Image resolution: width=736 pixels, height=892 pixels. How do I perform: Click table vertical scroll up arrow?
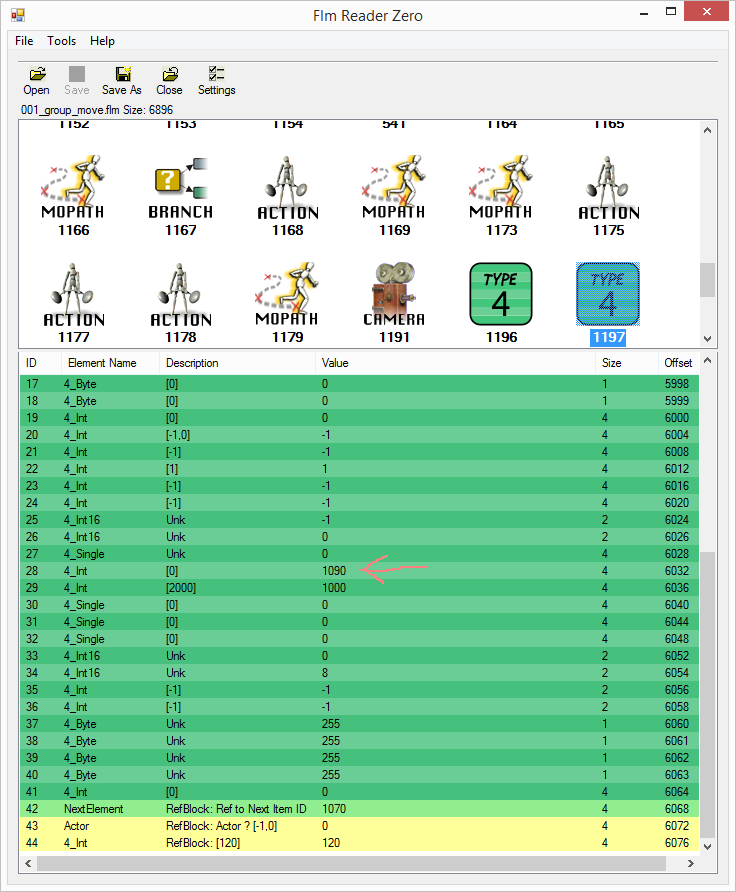(x=708, y=360)
